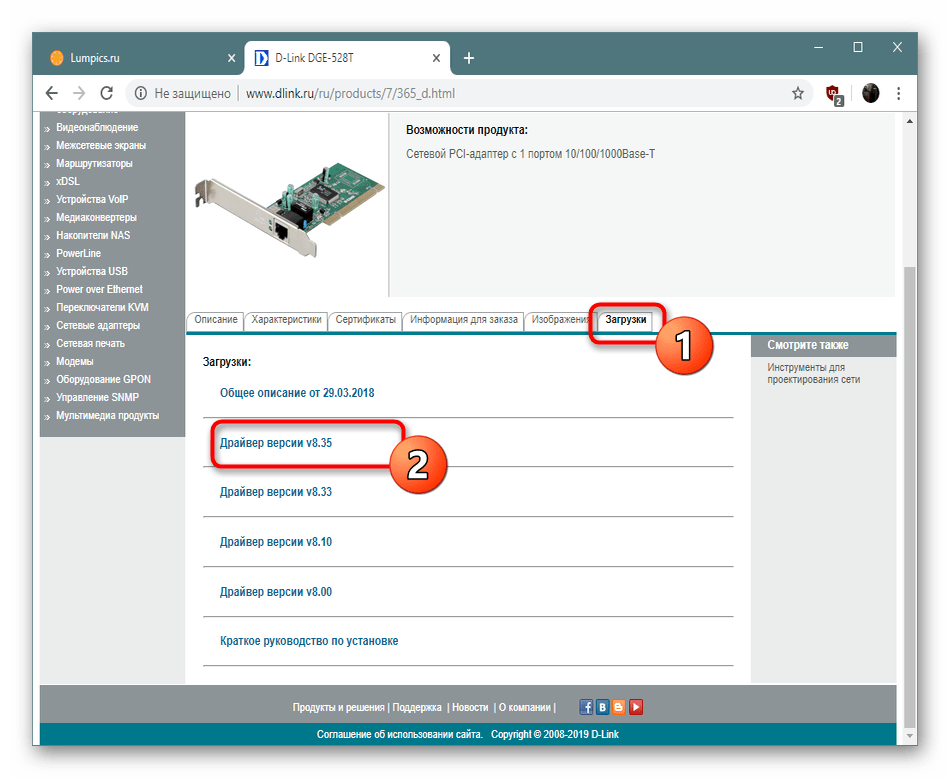The width and height of the screenshot is (950, 778).
Task: Open the Краткое руководство по установке link
Action: tap(308, 641)
